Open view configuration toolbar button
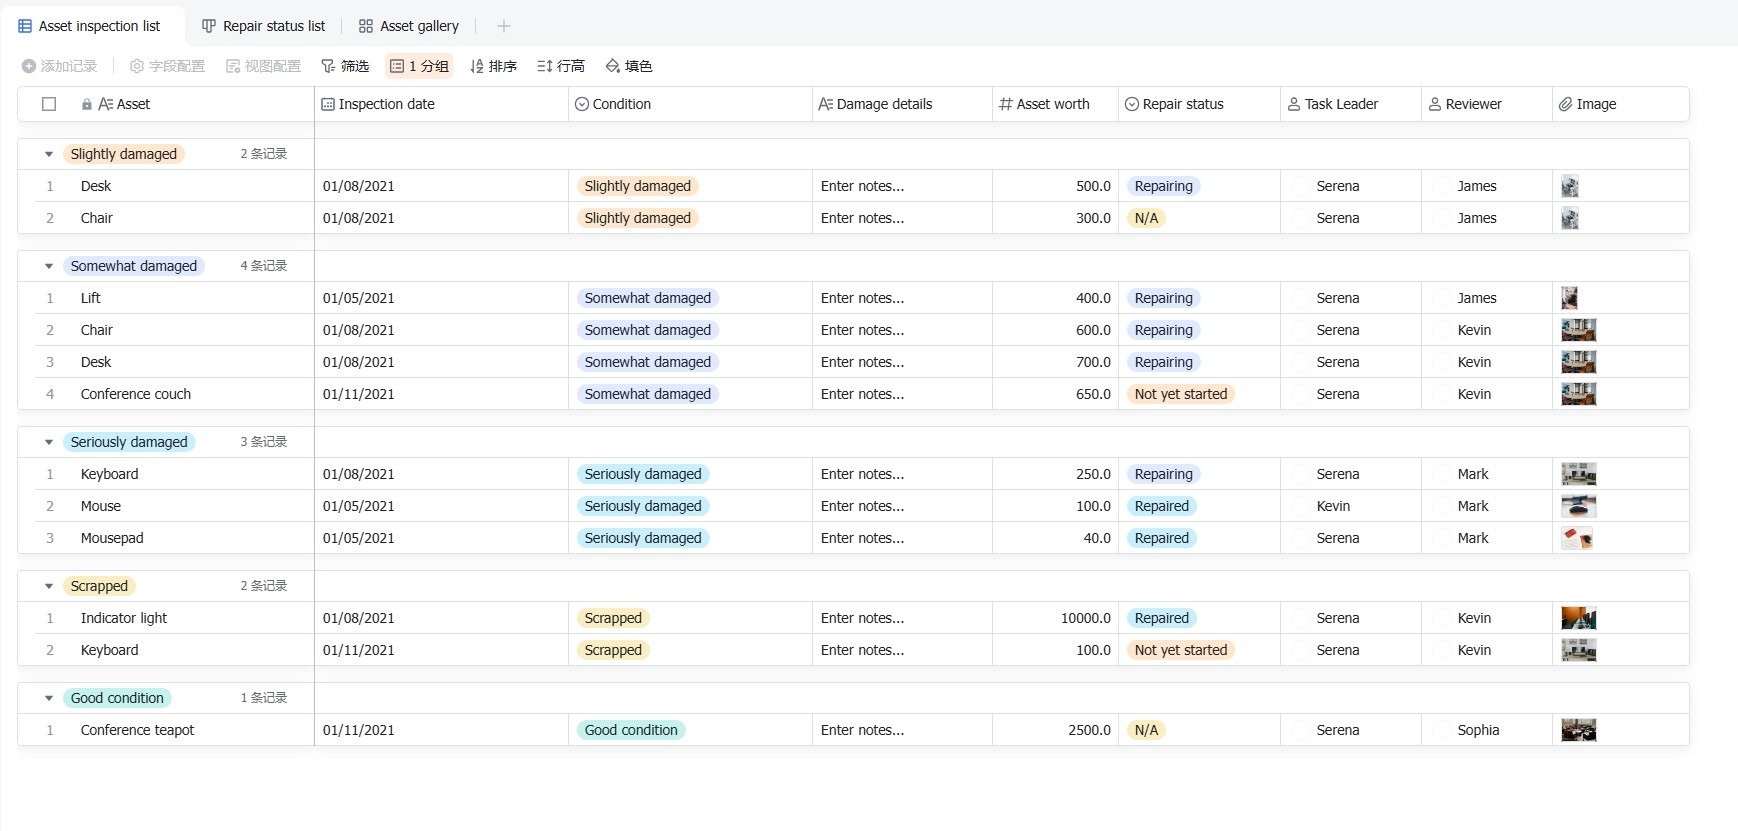This screenshot has height=831, width=1738. coord(263,66)
